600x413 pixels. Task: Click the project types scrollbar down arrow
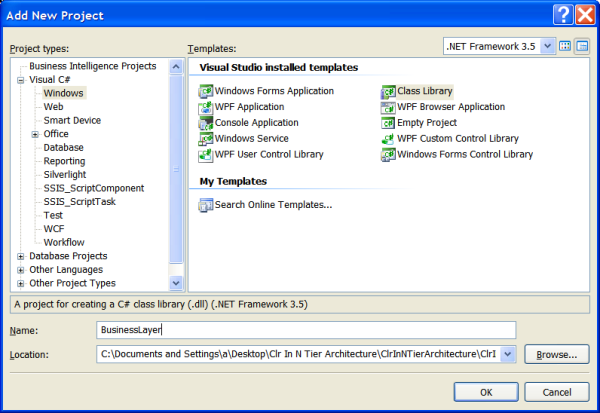pyautogui.click(x=176, y=283)
